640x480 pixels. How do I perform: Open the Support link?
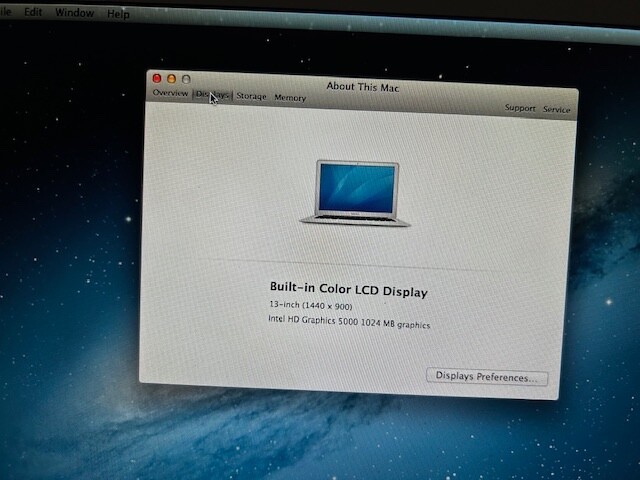[x=520, y=108]
